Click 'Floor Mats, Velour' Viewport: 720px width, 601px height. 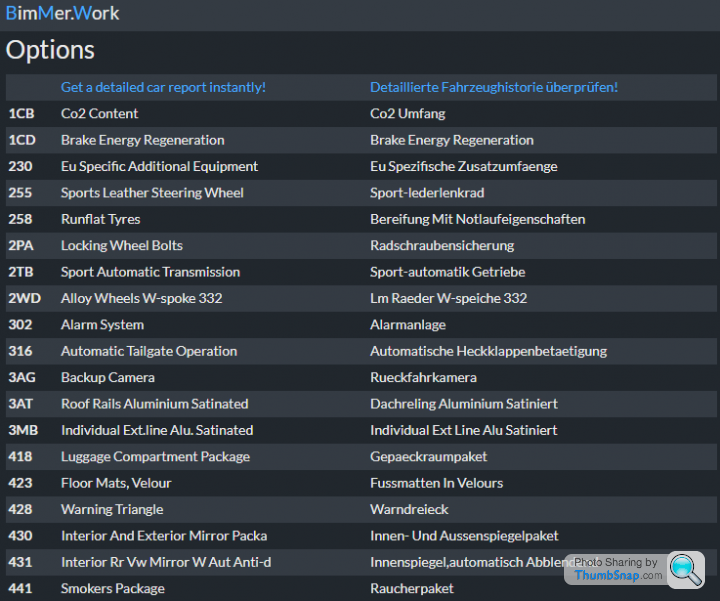click(116, 483)
